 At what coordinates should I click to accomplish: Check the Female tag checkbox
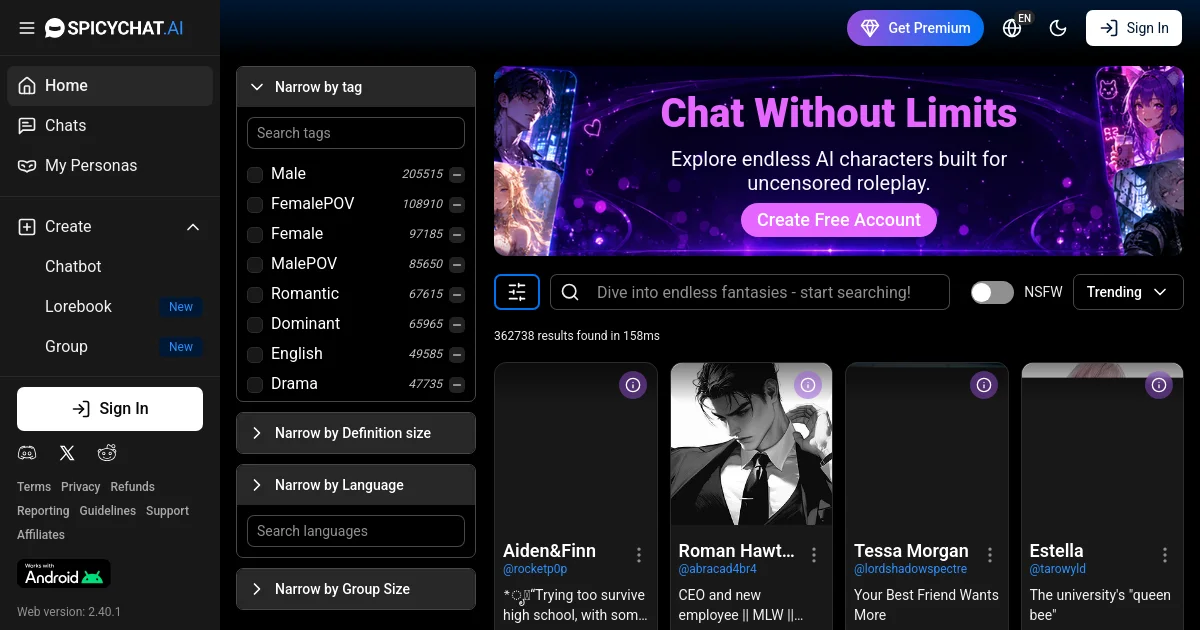(255, 235)
